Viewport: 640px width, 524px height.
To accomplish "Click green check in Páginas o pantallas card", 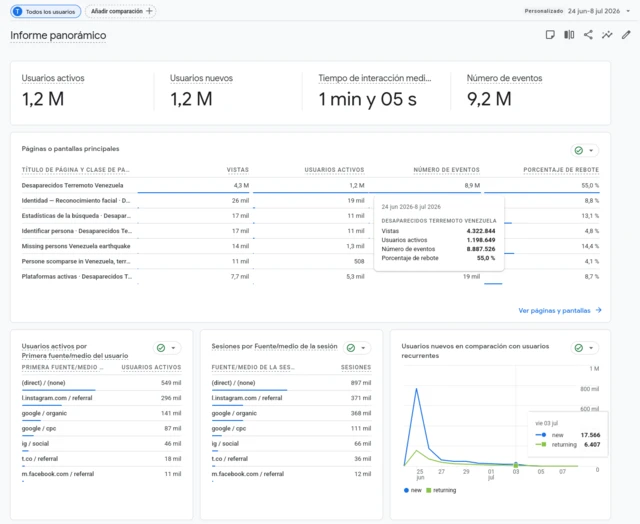I will tap(579, 151).
